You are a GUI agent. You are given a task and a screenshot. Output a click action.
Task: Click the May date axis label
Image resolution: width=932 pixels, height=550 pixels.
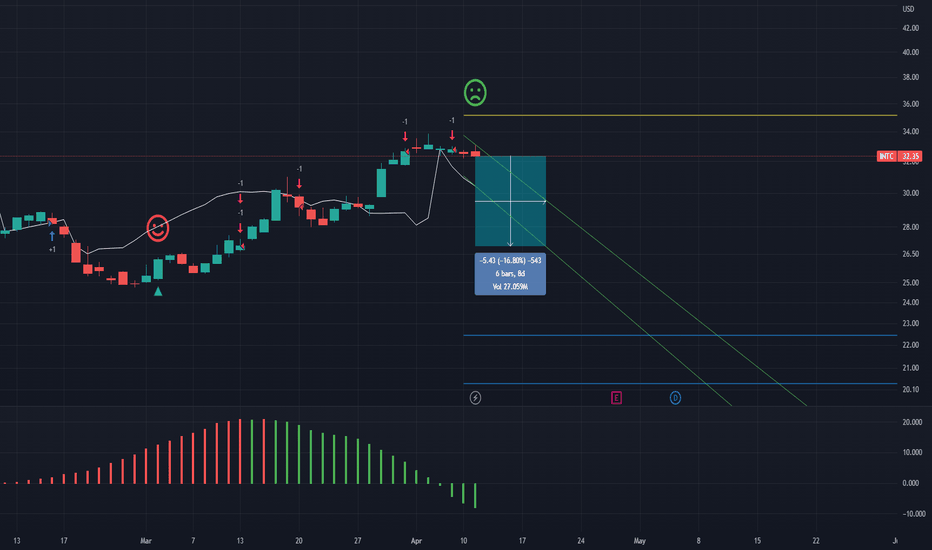(x=640, y=540)
